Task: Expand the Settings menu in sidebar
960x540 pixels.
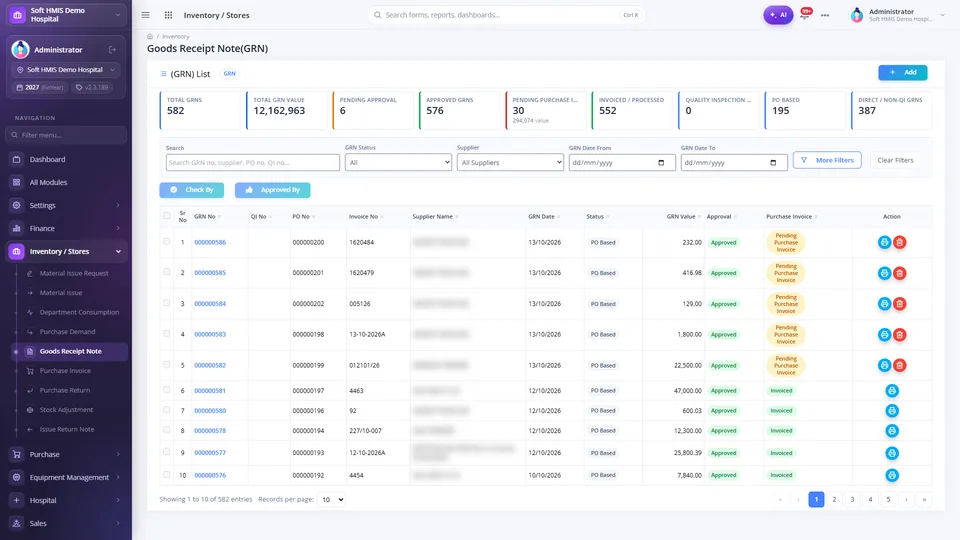Action: pos(66,205)
